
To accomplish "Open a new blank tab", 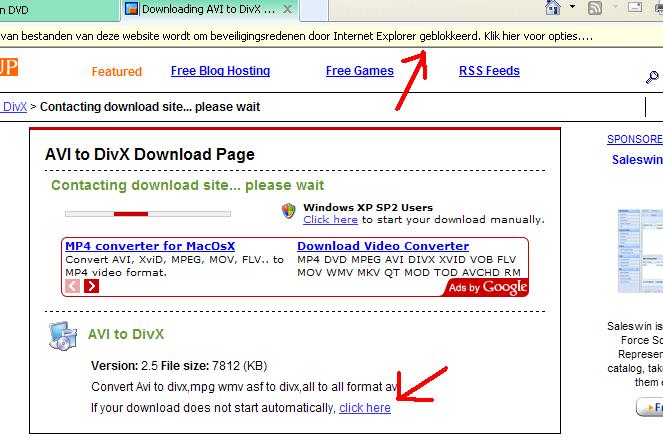I will pyautogui.click(x=314, y=10).
